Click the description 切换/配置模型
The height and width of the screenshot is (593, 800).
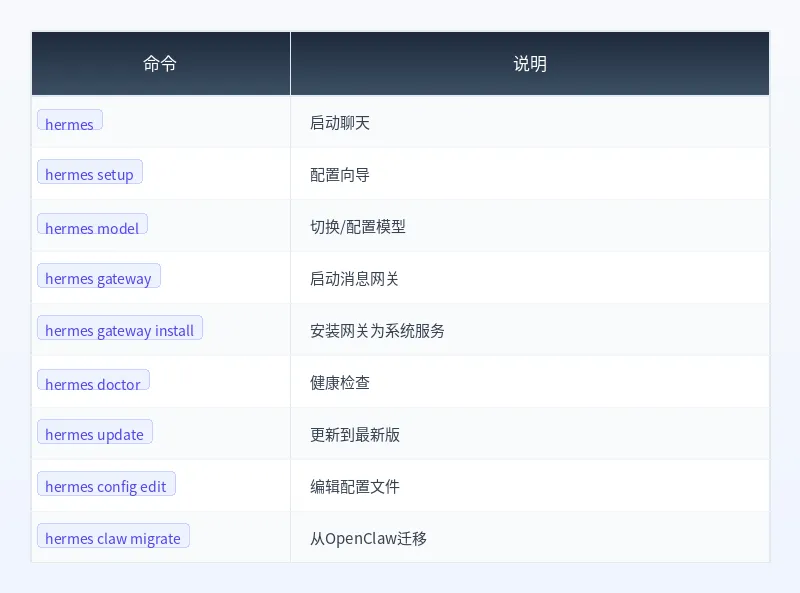coord(358,227)
